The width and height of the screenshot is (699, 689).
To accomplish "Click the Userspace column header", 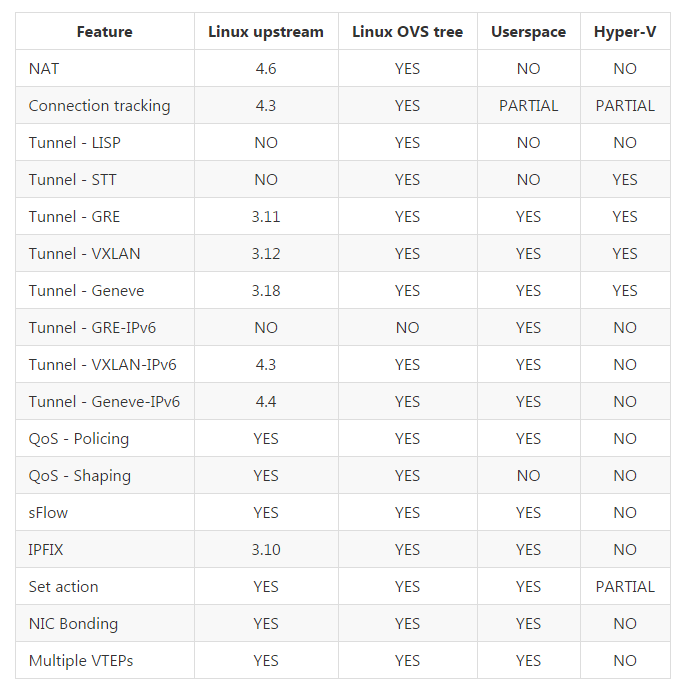I will tap(528, 32).
